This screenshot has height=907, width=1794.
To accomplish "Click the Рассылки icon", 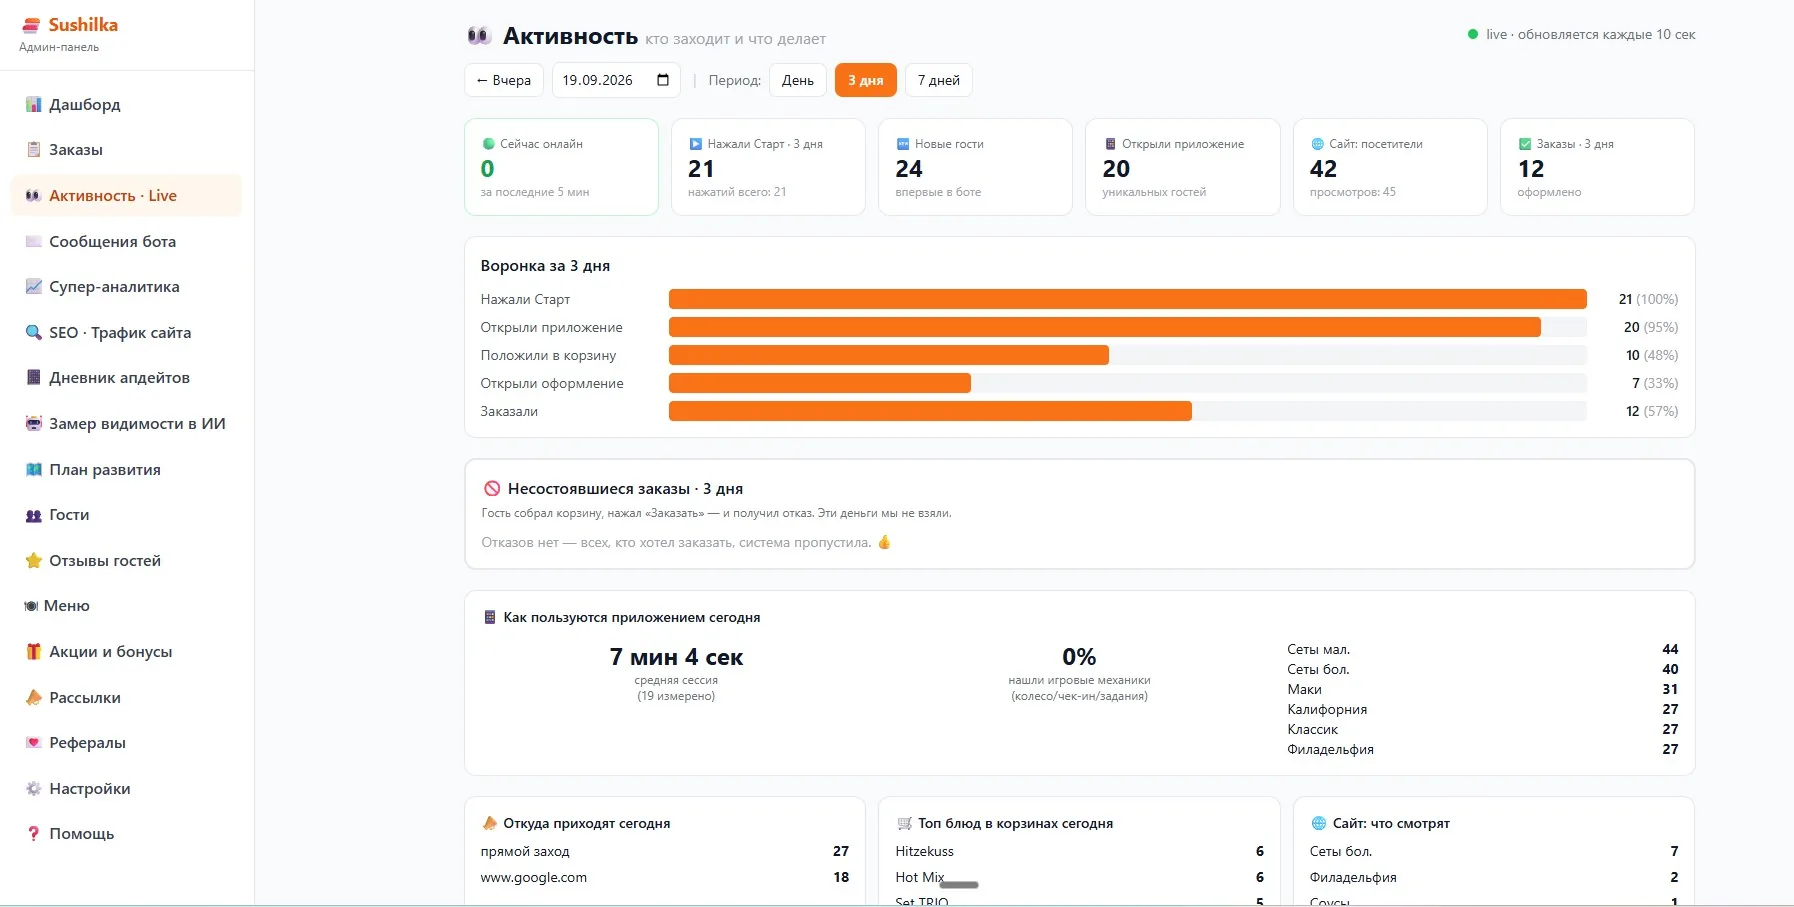I will coord(34,698).
